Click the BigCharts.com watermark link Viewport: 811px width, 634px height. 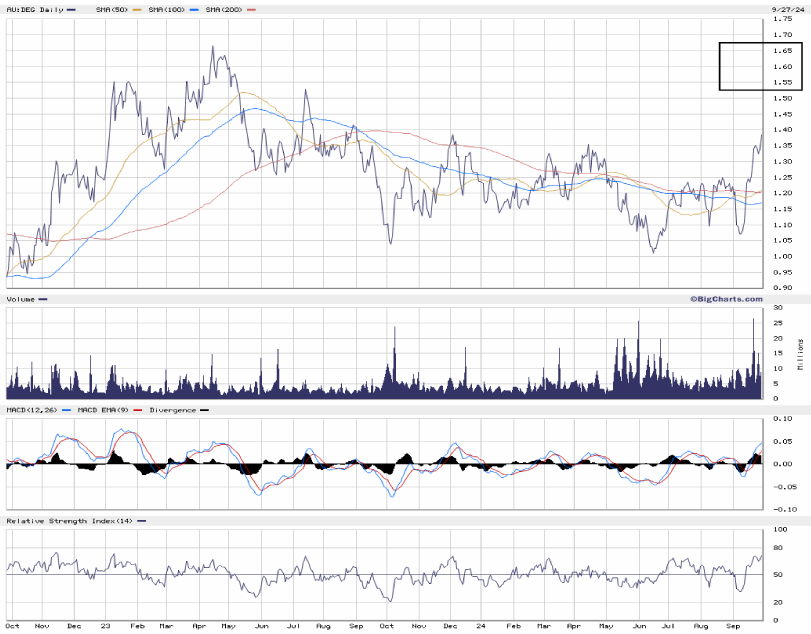(x=725, y=299)
